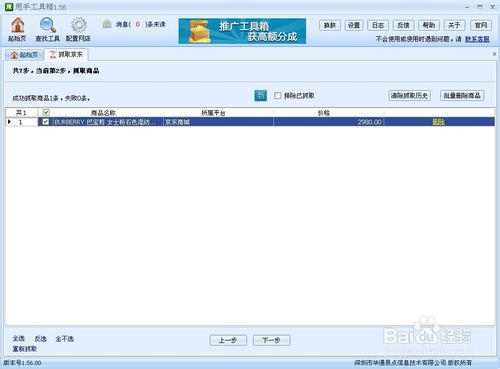Click the row 1 indicator arrow
Image resolution: width=500 pixels, height=369 pixels.
tap(9, 122)
